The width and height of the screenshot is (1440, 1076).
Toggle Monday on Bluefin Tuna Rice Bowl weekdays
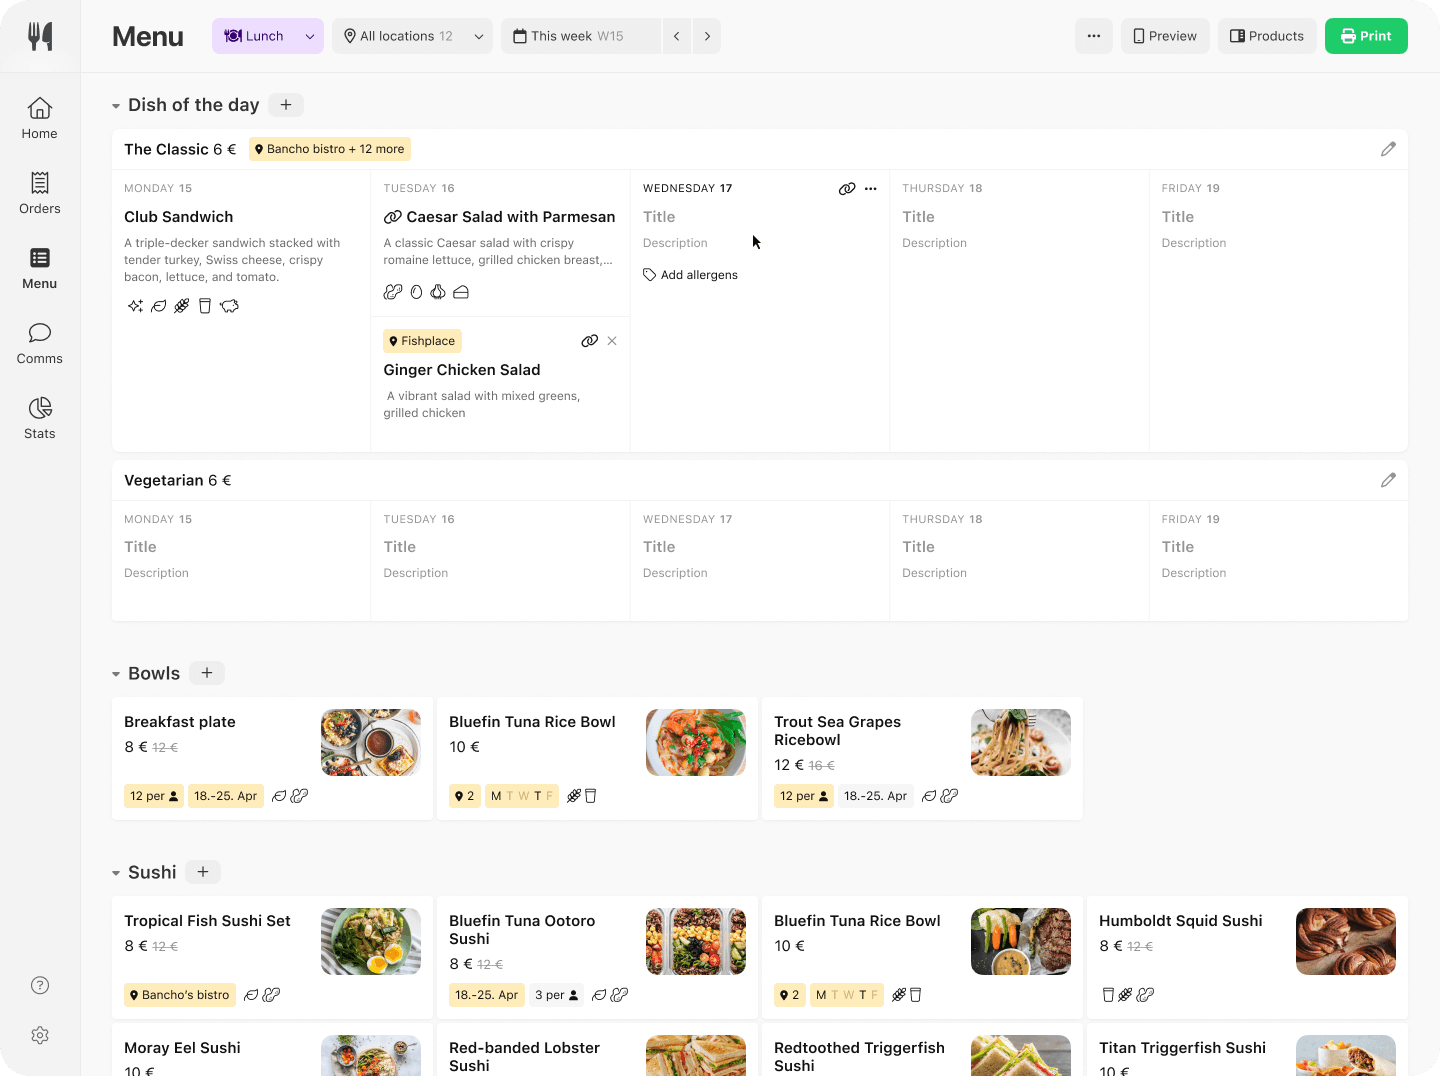tap(496, 795)
